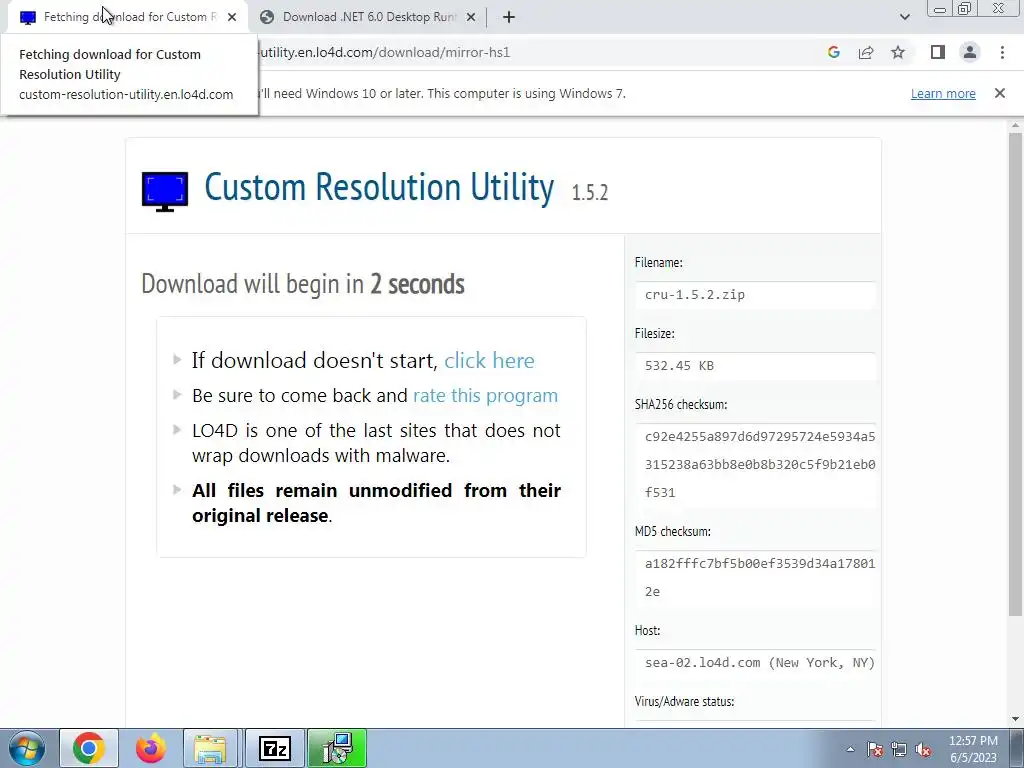
Task: Open 7-Zip from the taskbar
Action: 274,748
